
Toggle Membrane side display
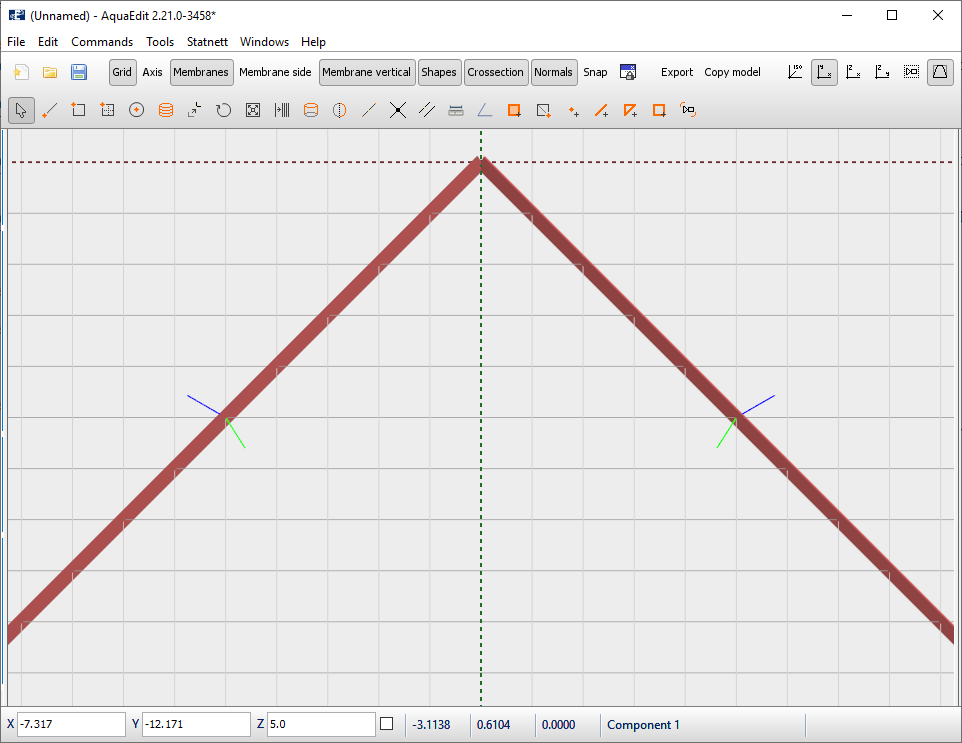pos(275,72)
